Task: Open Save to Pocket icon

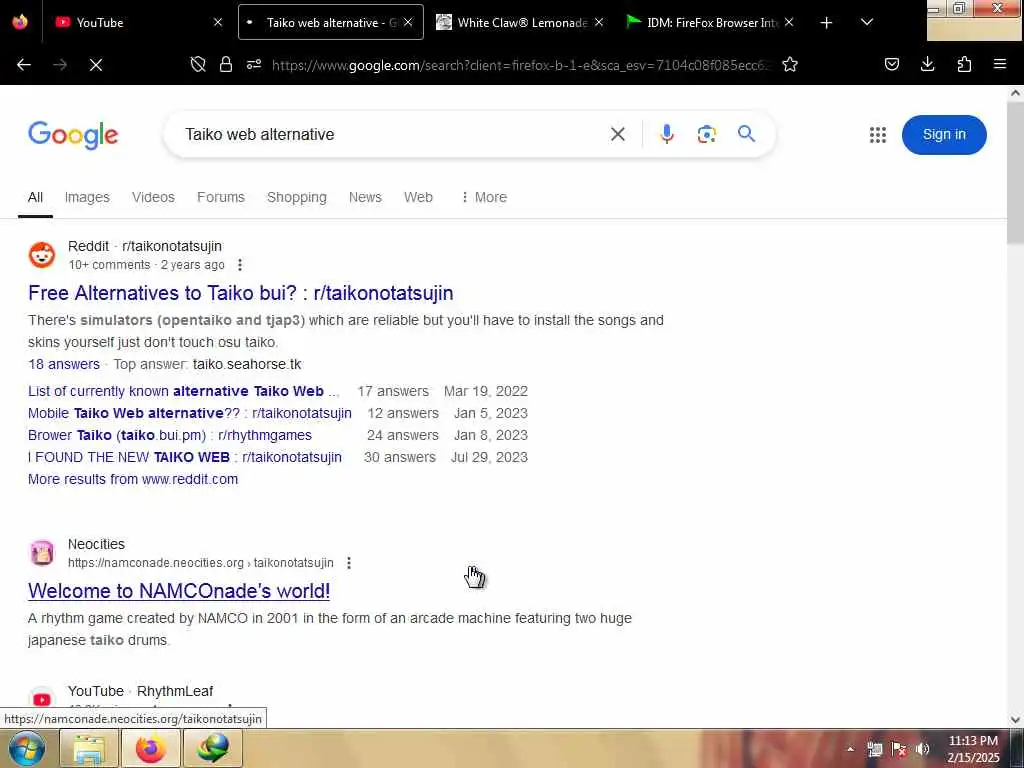Action: click(x=892, y=64)
